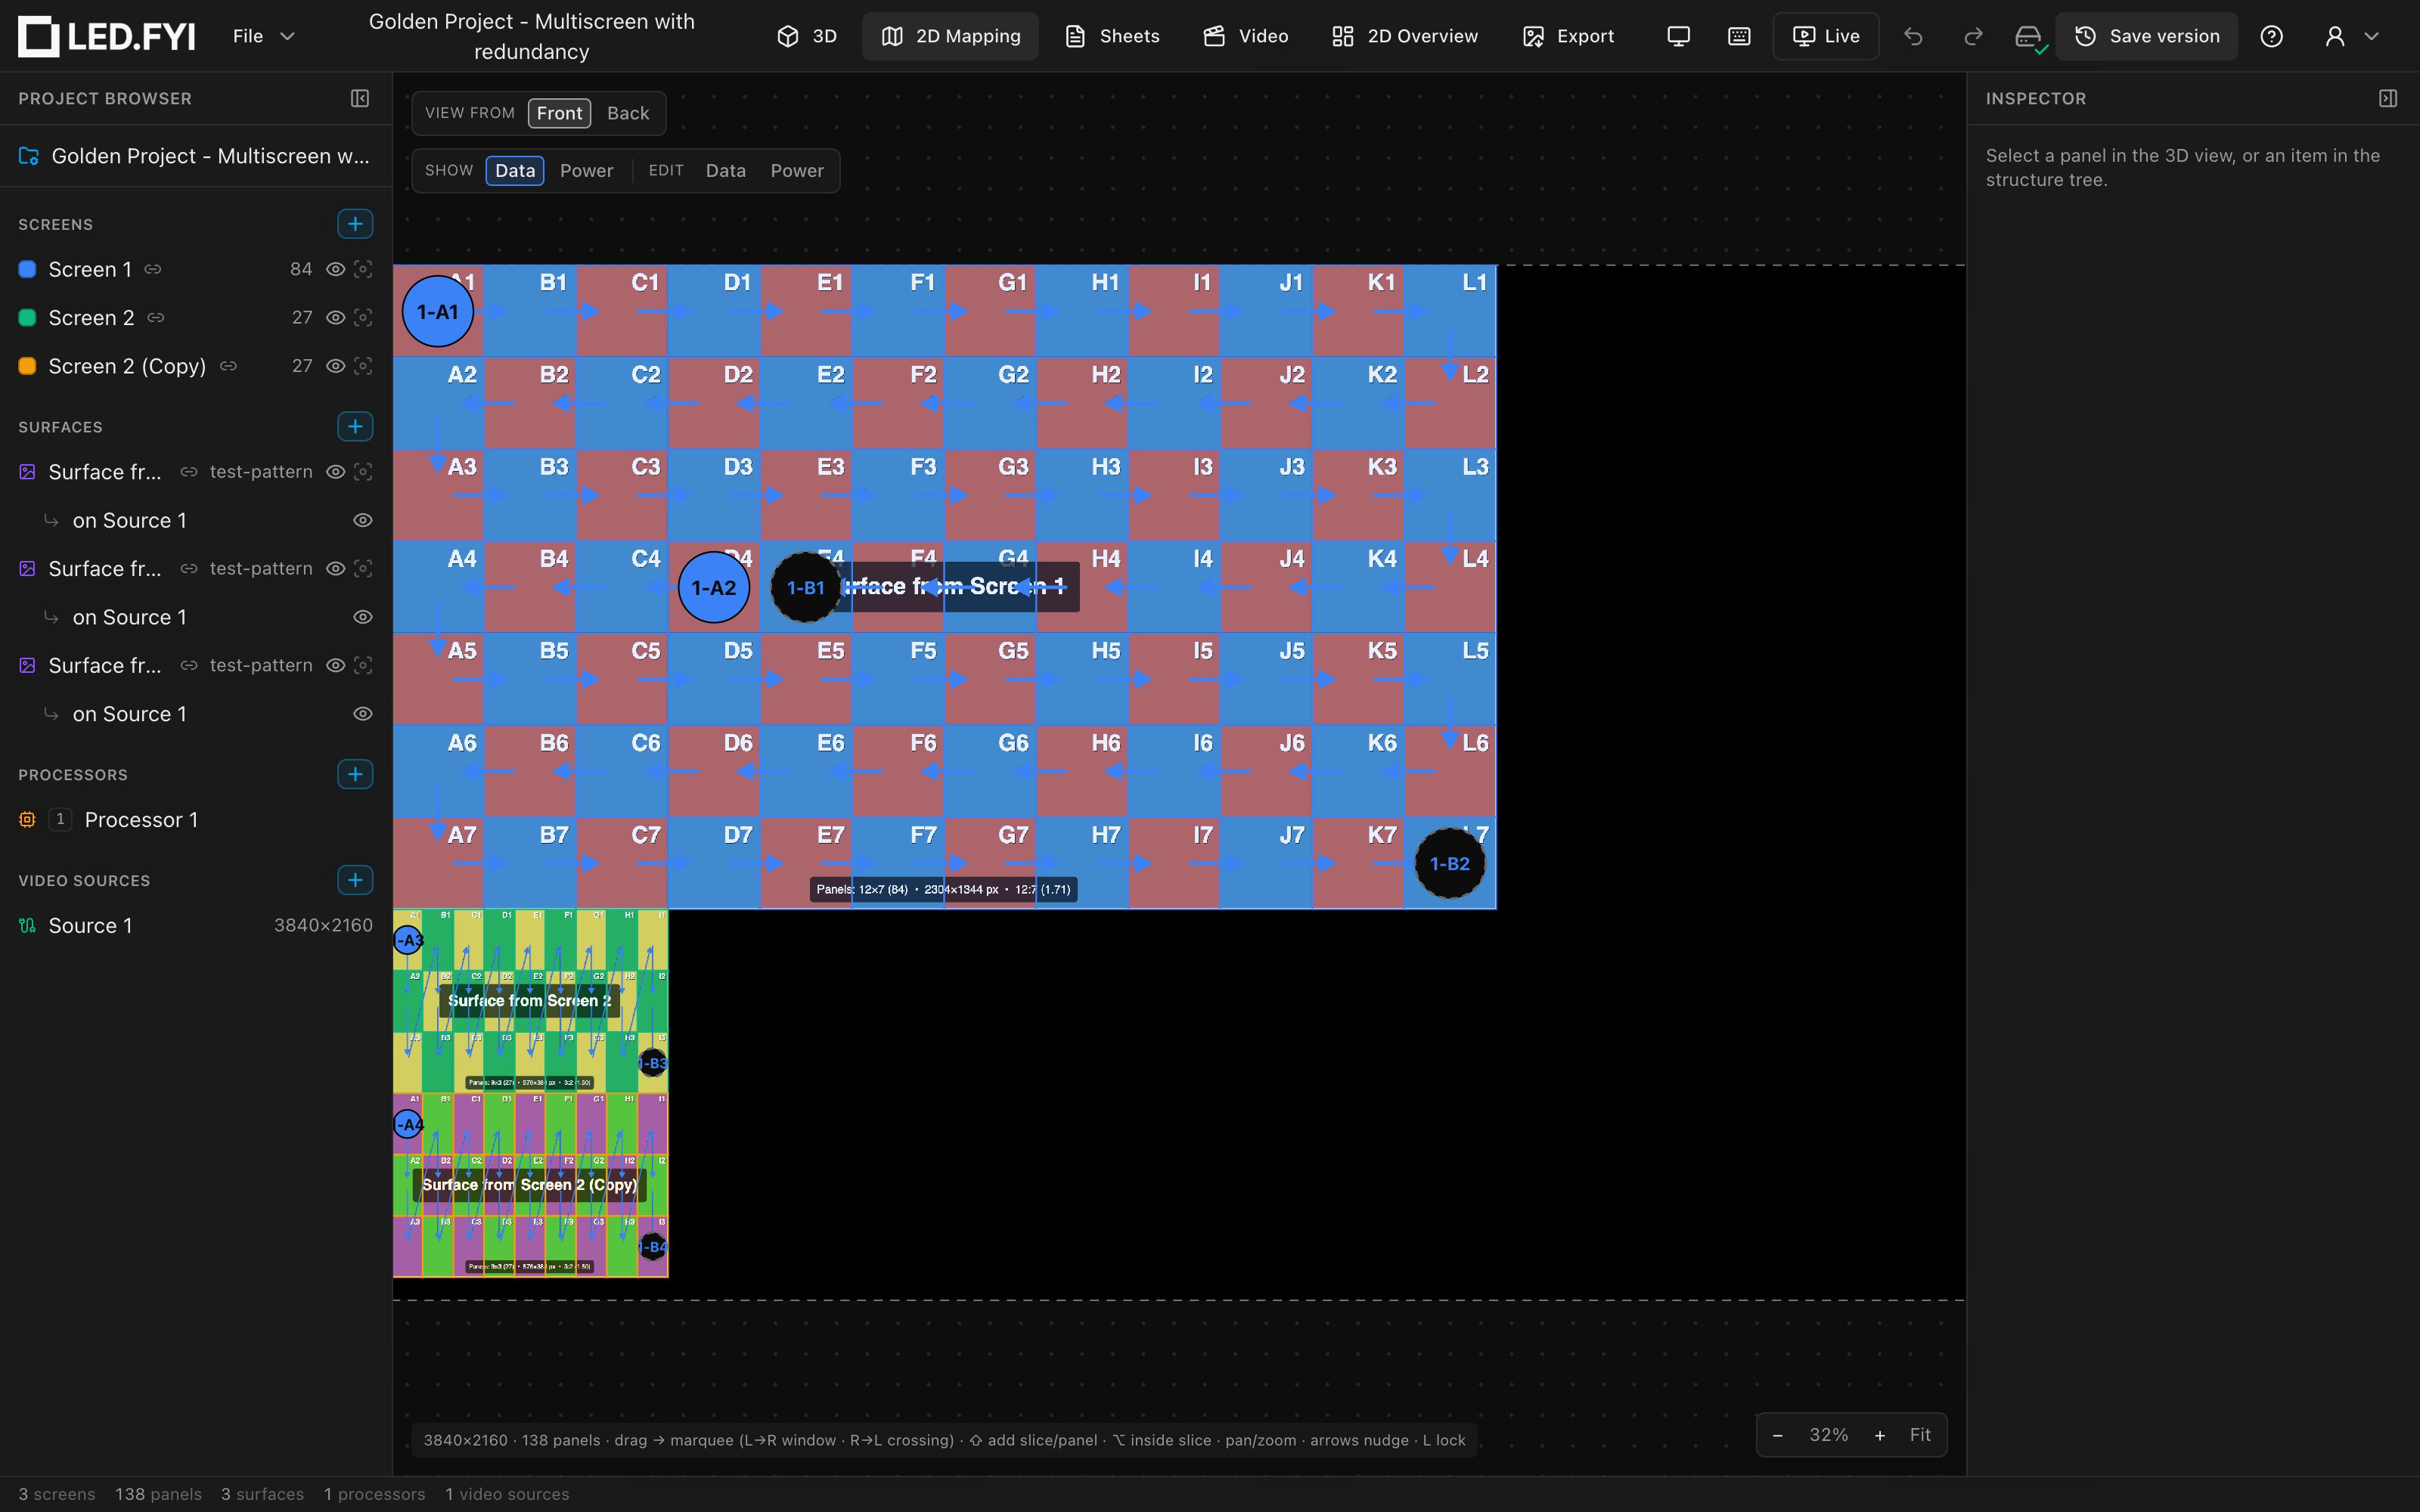Image resolution: width=2420 pixels, height=1512 pixels.
Task: Open the Export tab
Action: [1567, 36]
